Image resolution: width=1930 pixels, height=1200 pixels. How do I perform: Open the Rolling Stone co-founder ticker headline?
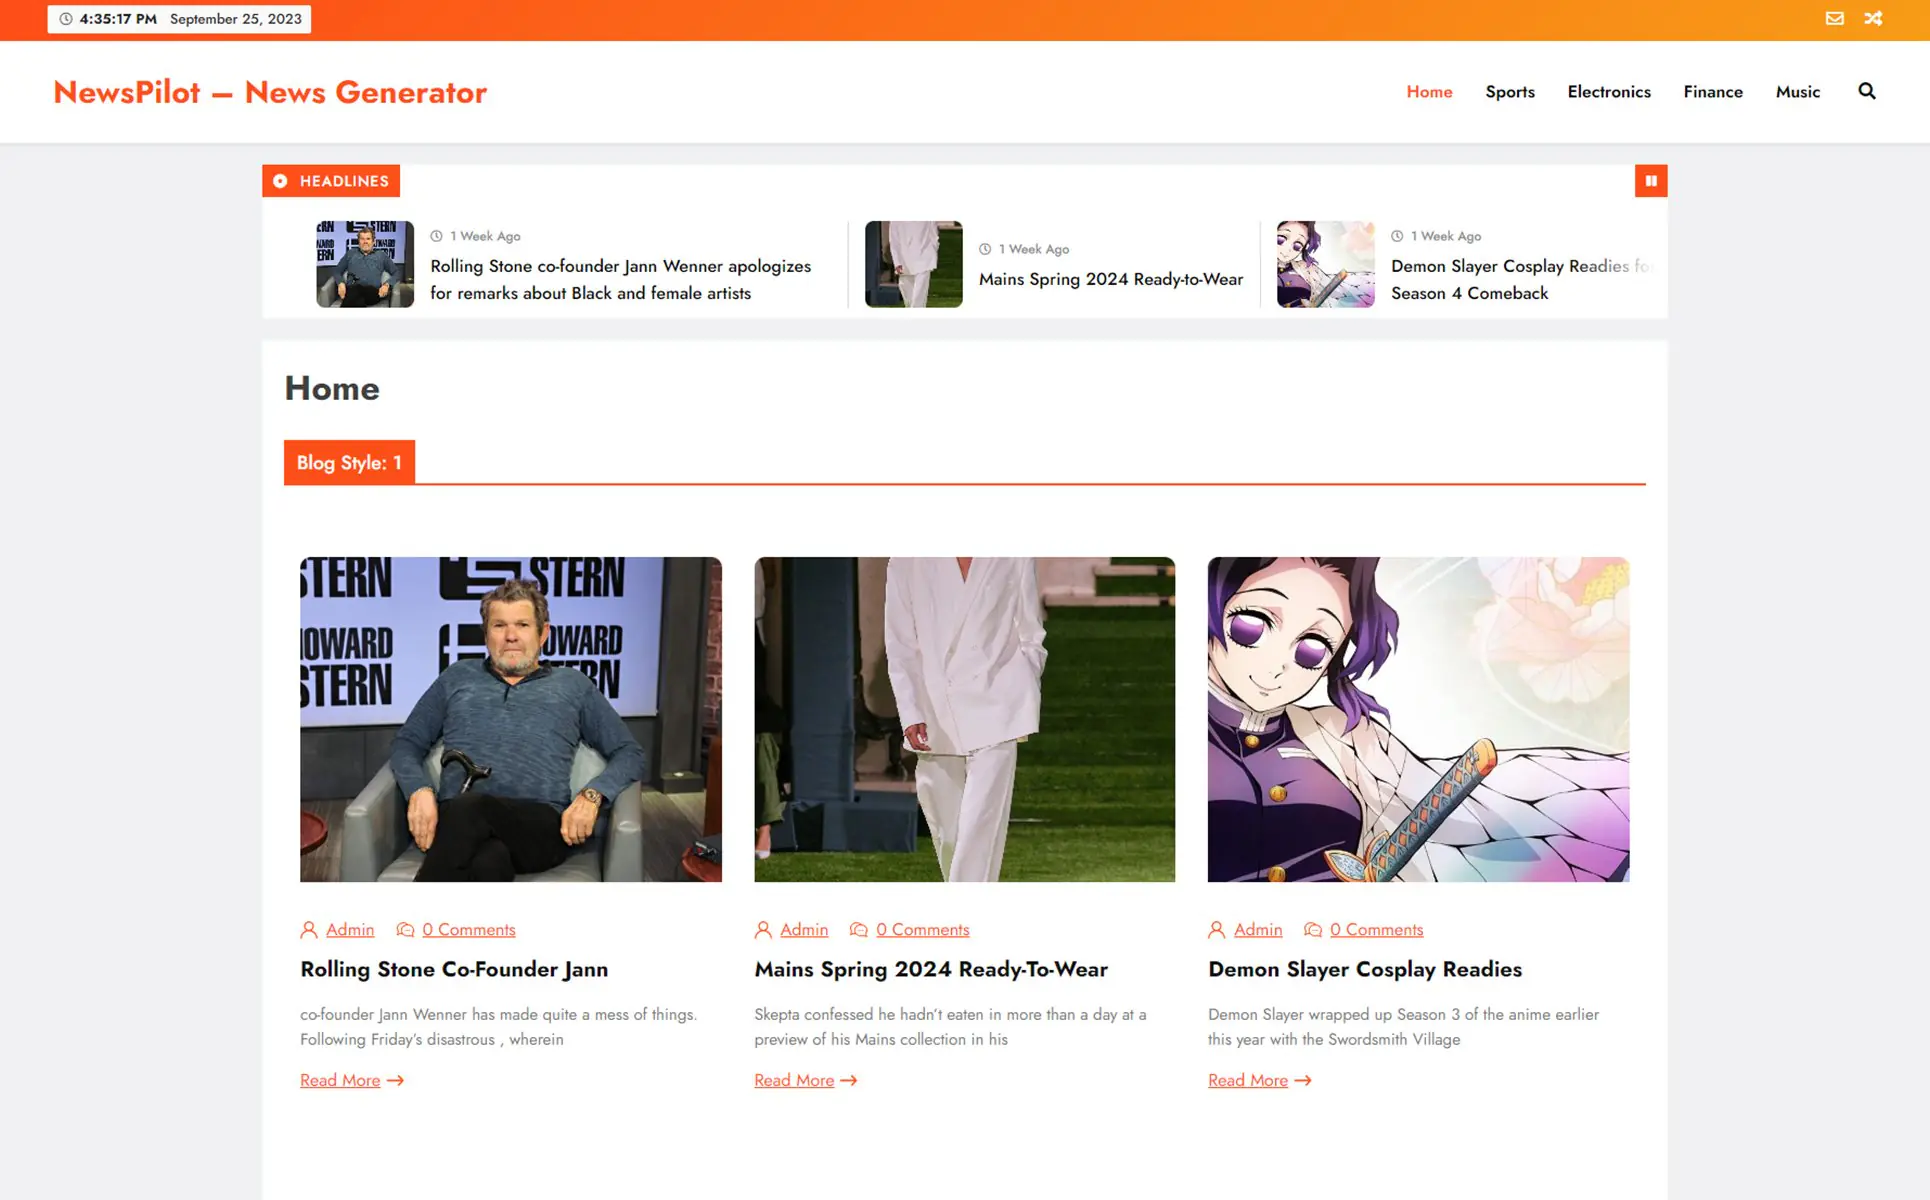[x=620, y=280]
